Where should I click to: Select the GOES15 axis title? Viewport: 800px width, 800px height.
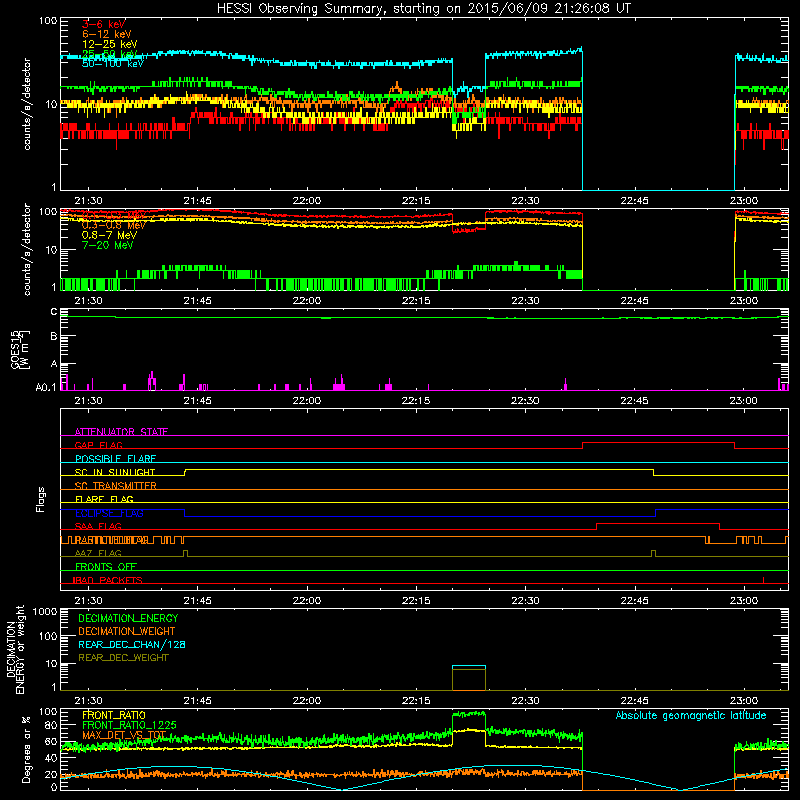(x=20, y=350)
